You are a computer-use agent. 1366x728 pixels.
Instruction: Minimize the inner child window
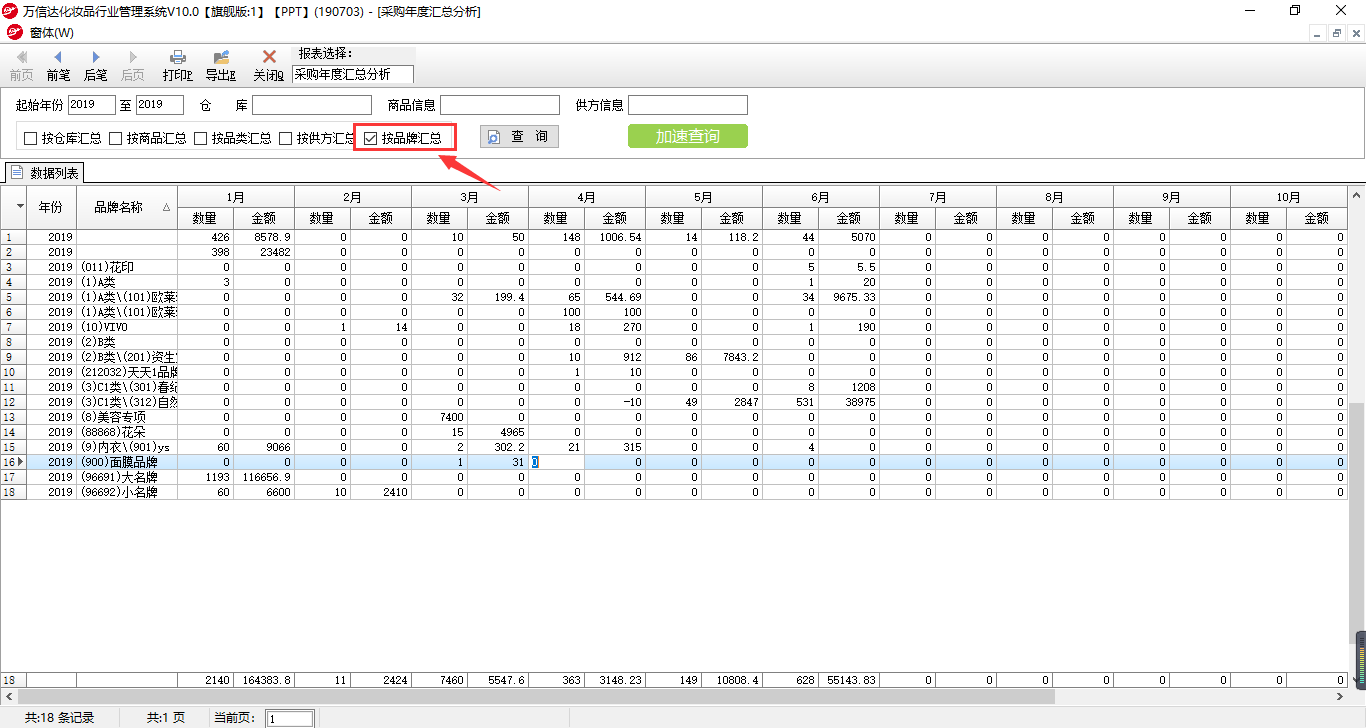[x=1318, y=33]
